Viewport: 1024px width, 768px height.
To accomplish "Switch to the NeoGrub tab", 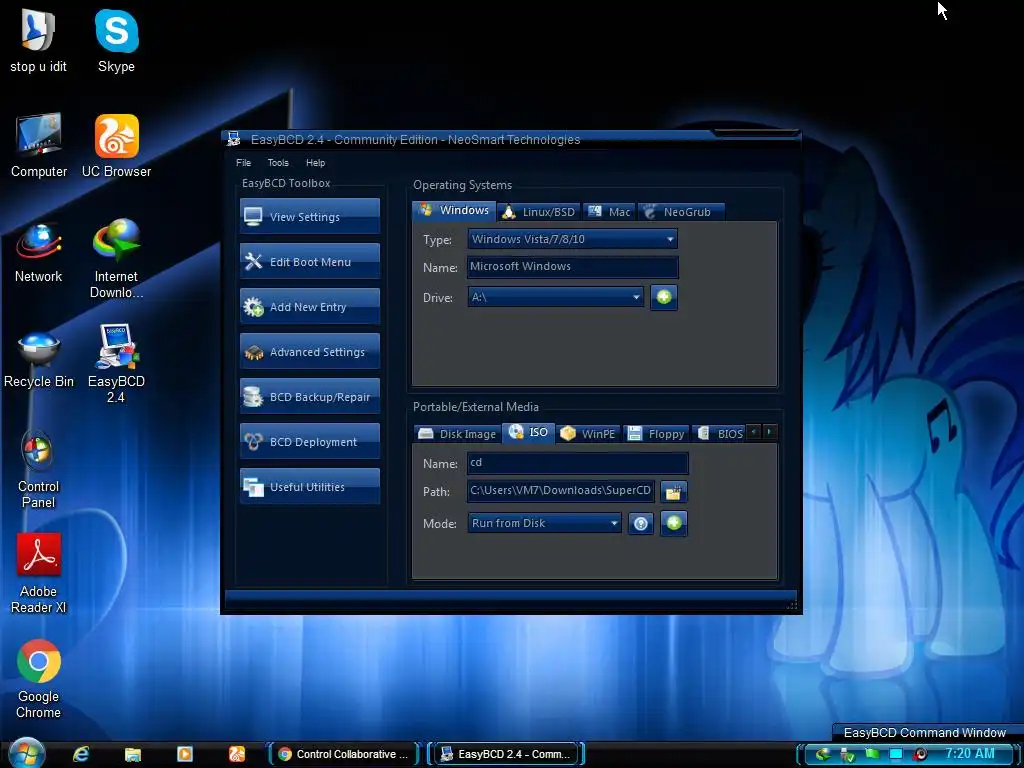I will coord(681,212).
